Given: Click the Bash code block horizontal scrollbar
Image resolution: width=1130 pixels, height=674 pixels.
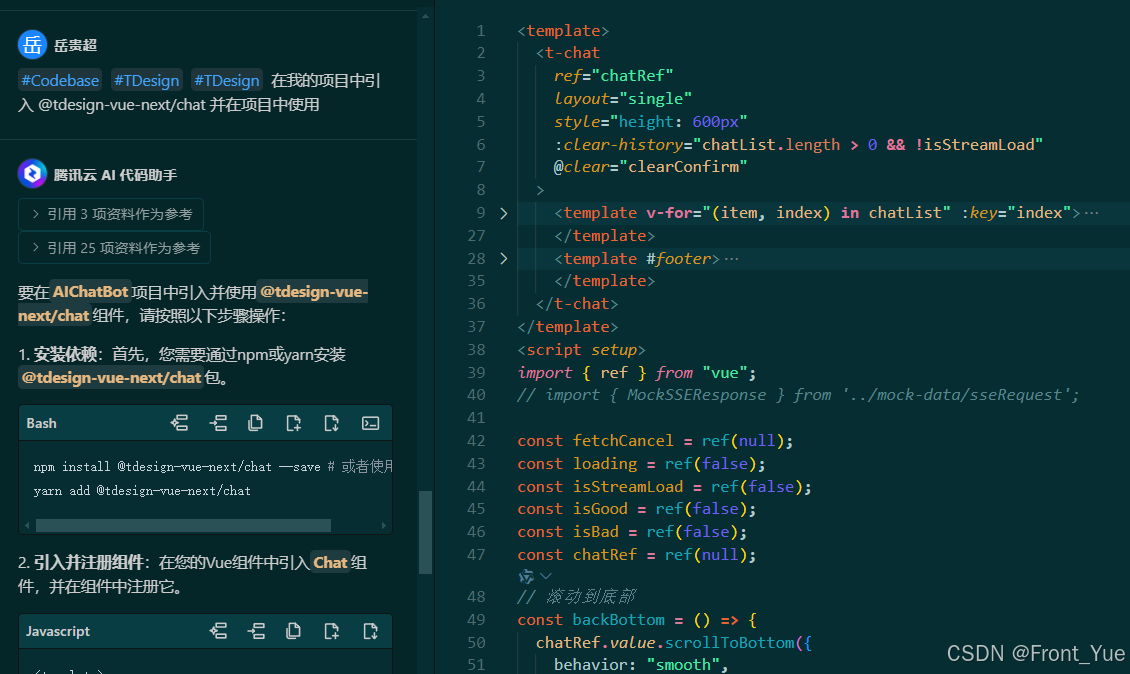Looking at the screenshot, I should click(183, 526).
